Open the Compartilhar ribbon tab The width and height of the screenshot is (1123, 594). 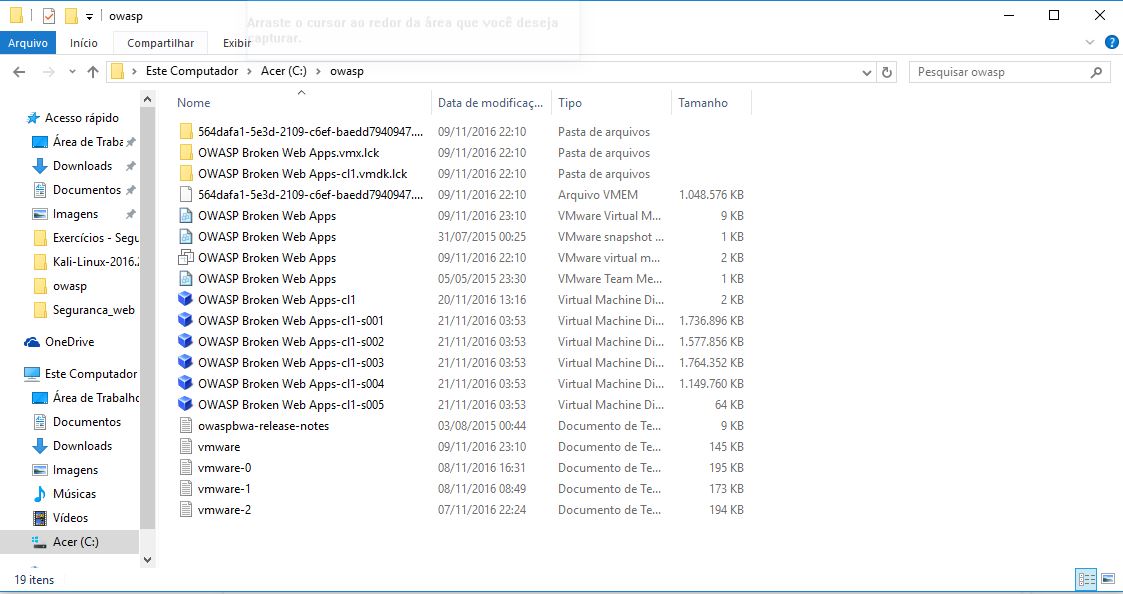pos(160,43)
